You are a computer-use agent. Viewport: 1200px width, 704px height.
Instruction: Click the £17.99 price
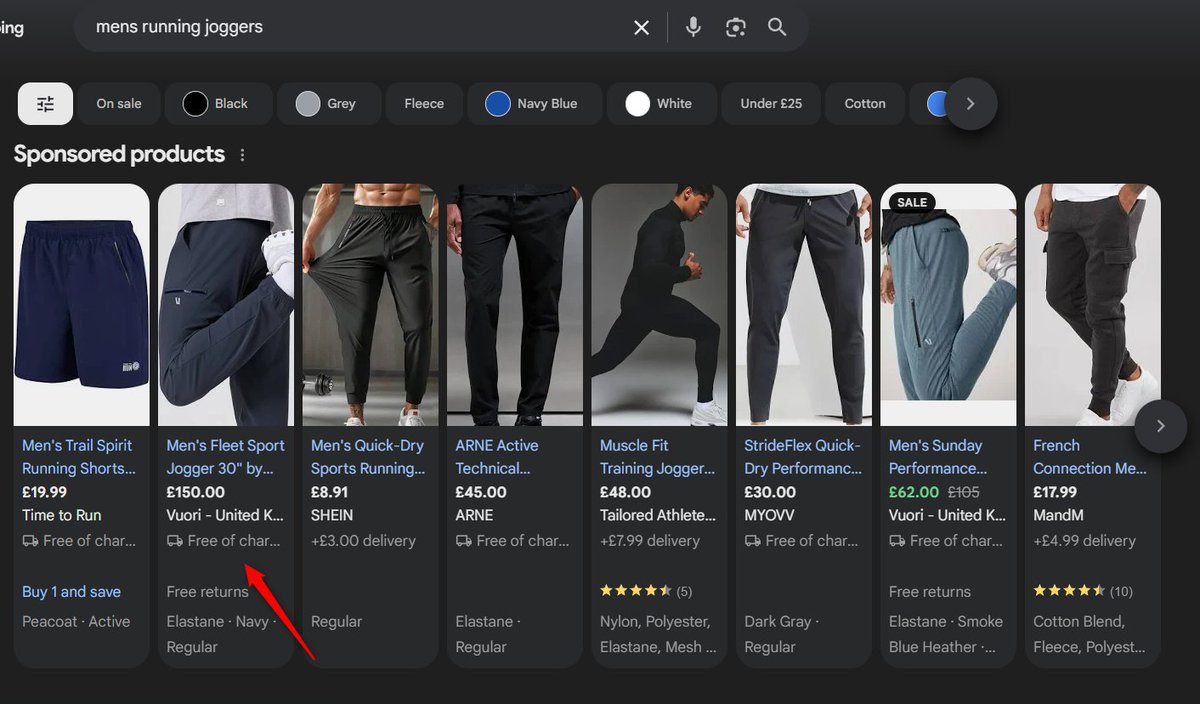[1055, 492]
